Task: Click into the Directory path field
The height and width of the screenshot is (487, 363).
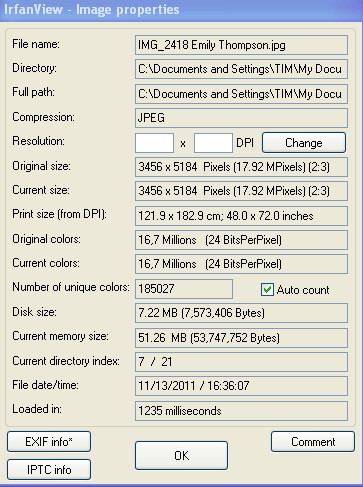Action: 241,69
